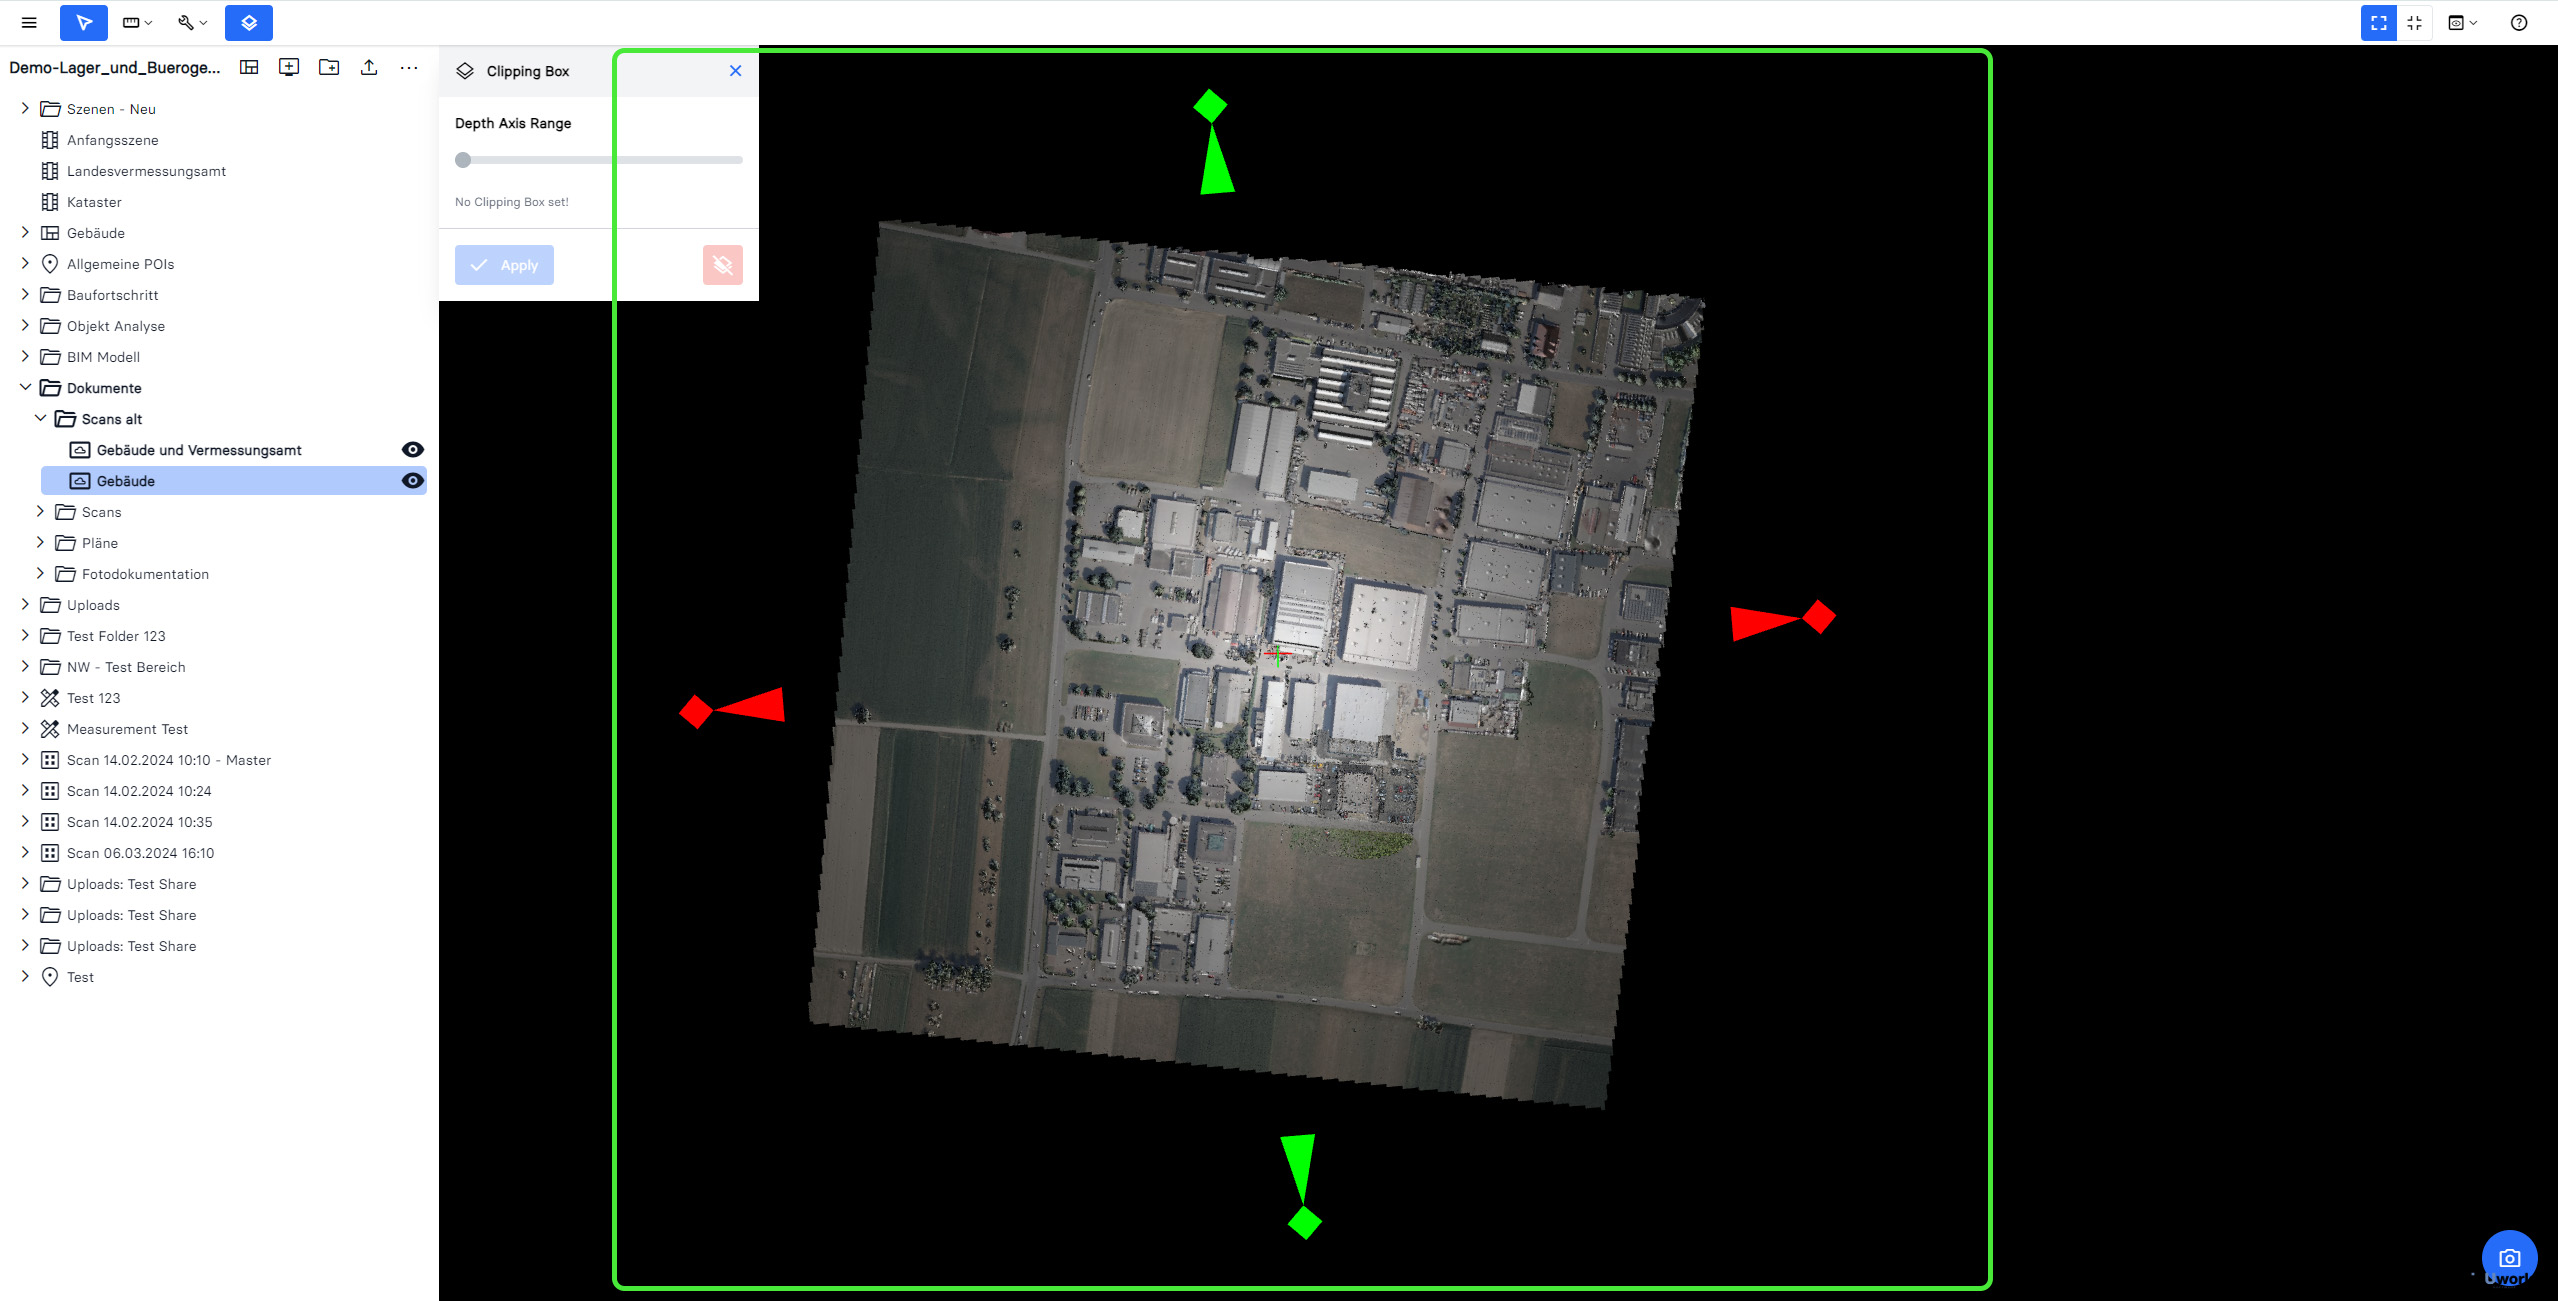Screen dimensions: 2558x1301
Task: Click the screenshot camera button
Action: click(x=2509, y=1258)
